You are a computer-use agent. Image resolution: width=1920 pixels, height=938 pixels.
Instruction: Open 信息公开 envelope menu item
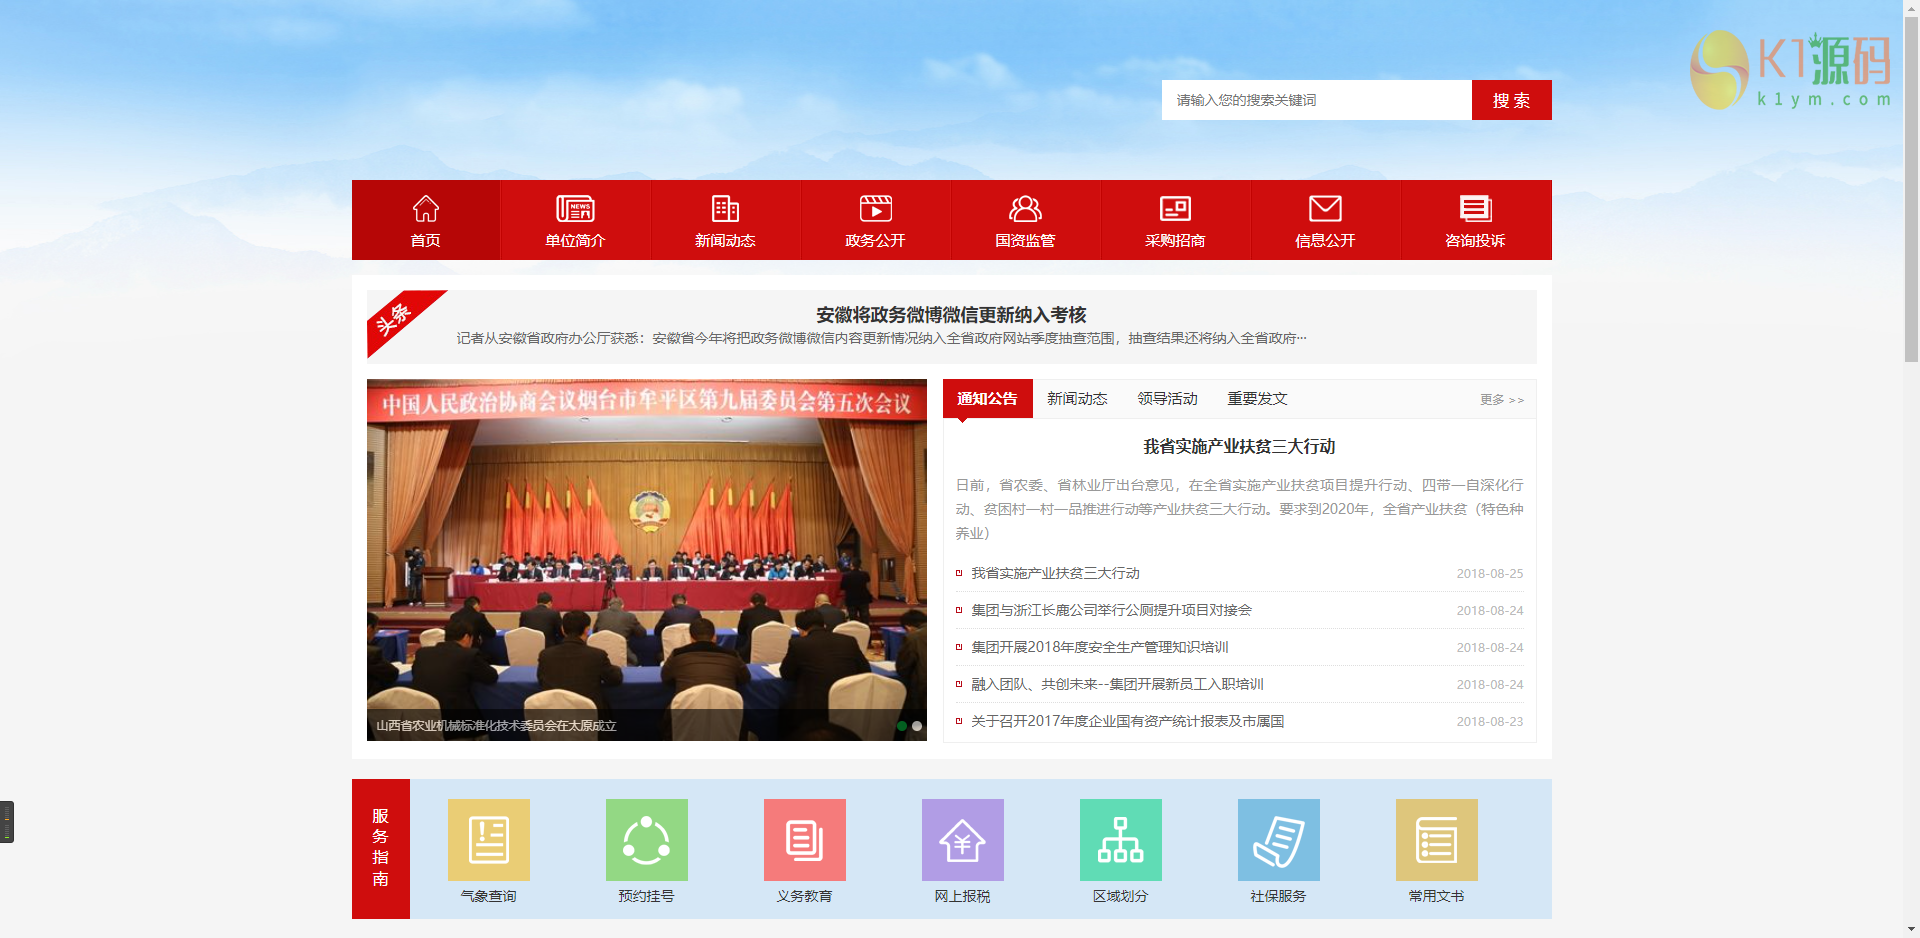tap(1325, 220)
